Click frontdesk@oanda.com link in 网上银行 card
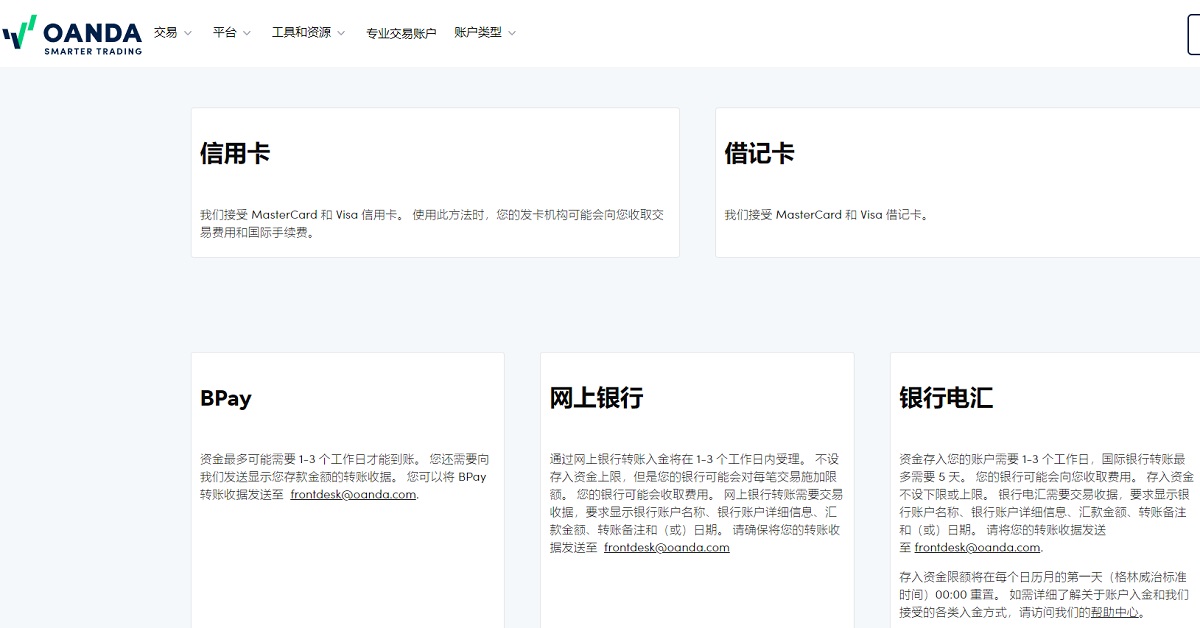Image resolution: width=1200 pixels, height=628 pixels. (x=667, y=547)
